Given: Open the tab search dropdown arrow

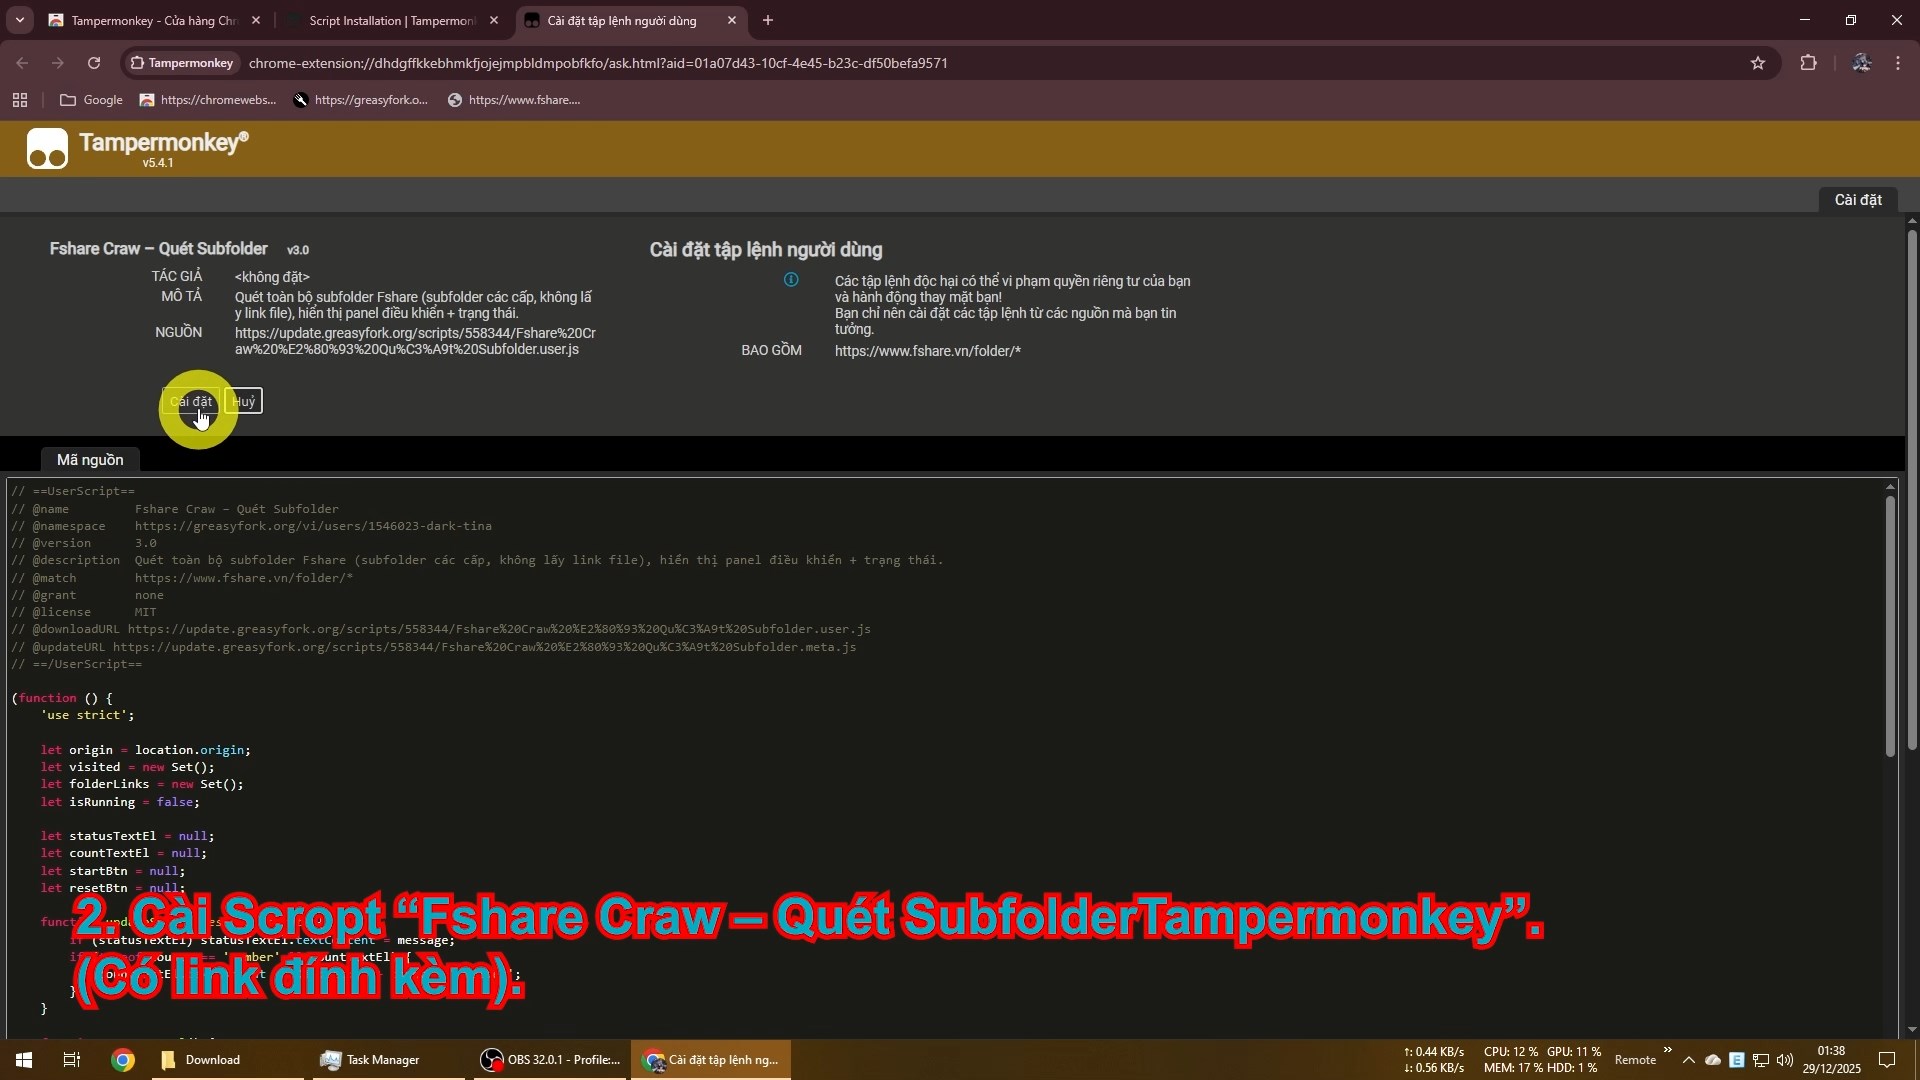Looking at the screenshot, I should click(19, 20).
